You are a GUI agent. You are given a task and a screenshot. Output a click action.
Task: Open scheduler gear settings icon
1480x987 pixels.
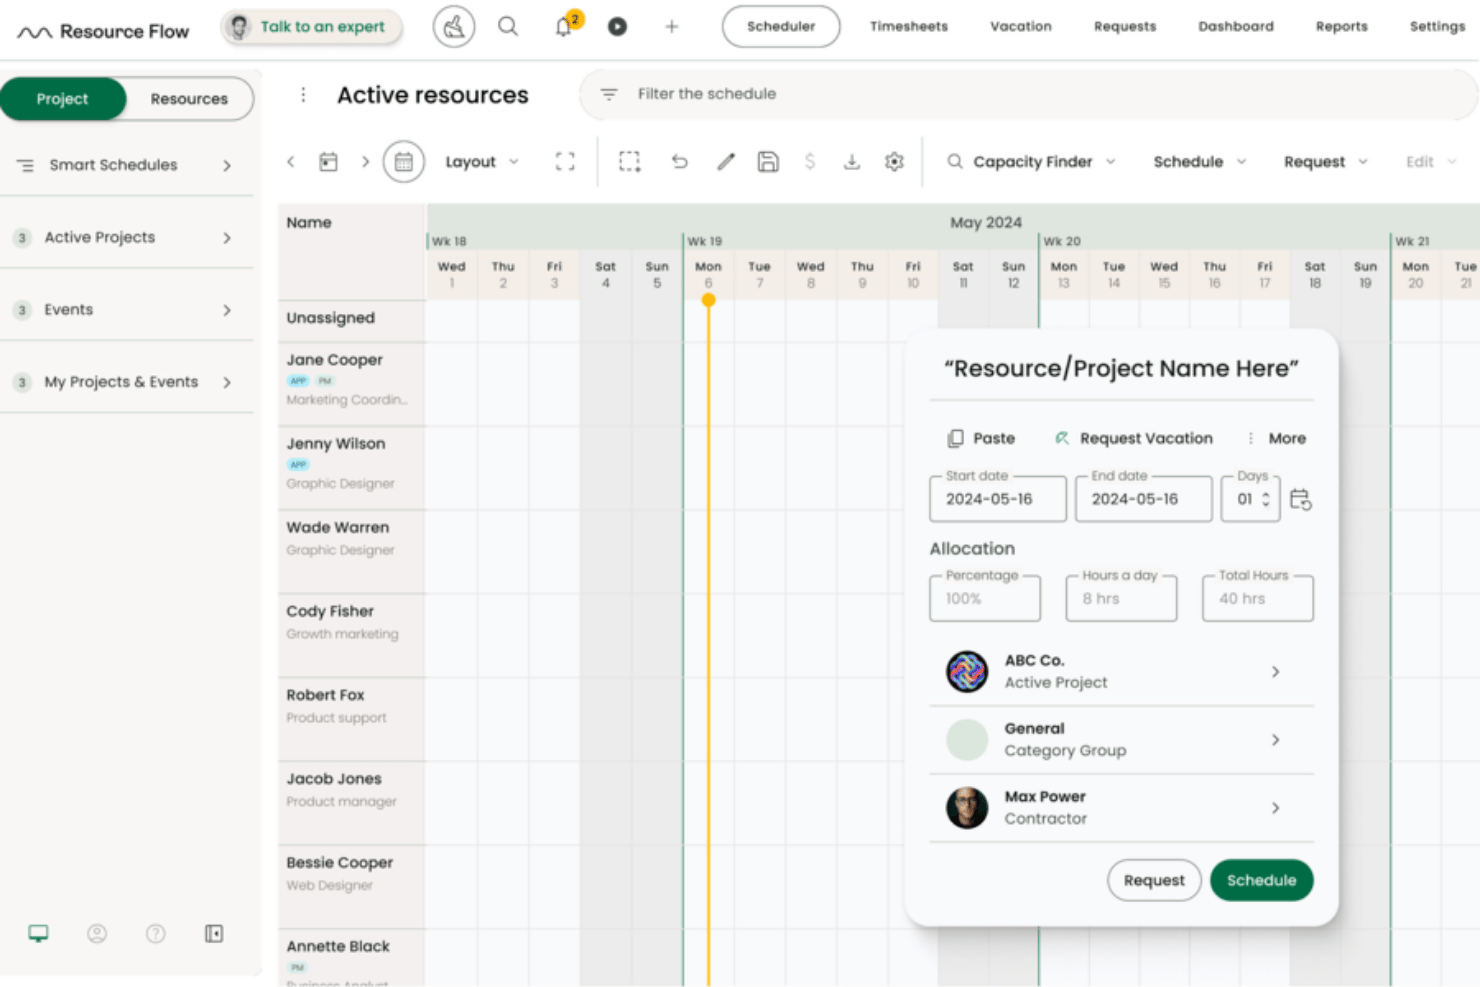click(894, 161)
